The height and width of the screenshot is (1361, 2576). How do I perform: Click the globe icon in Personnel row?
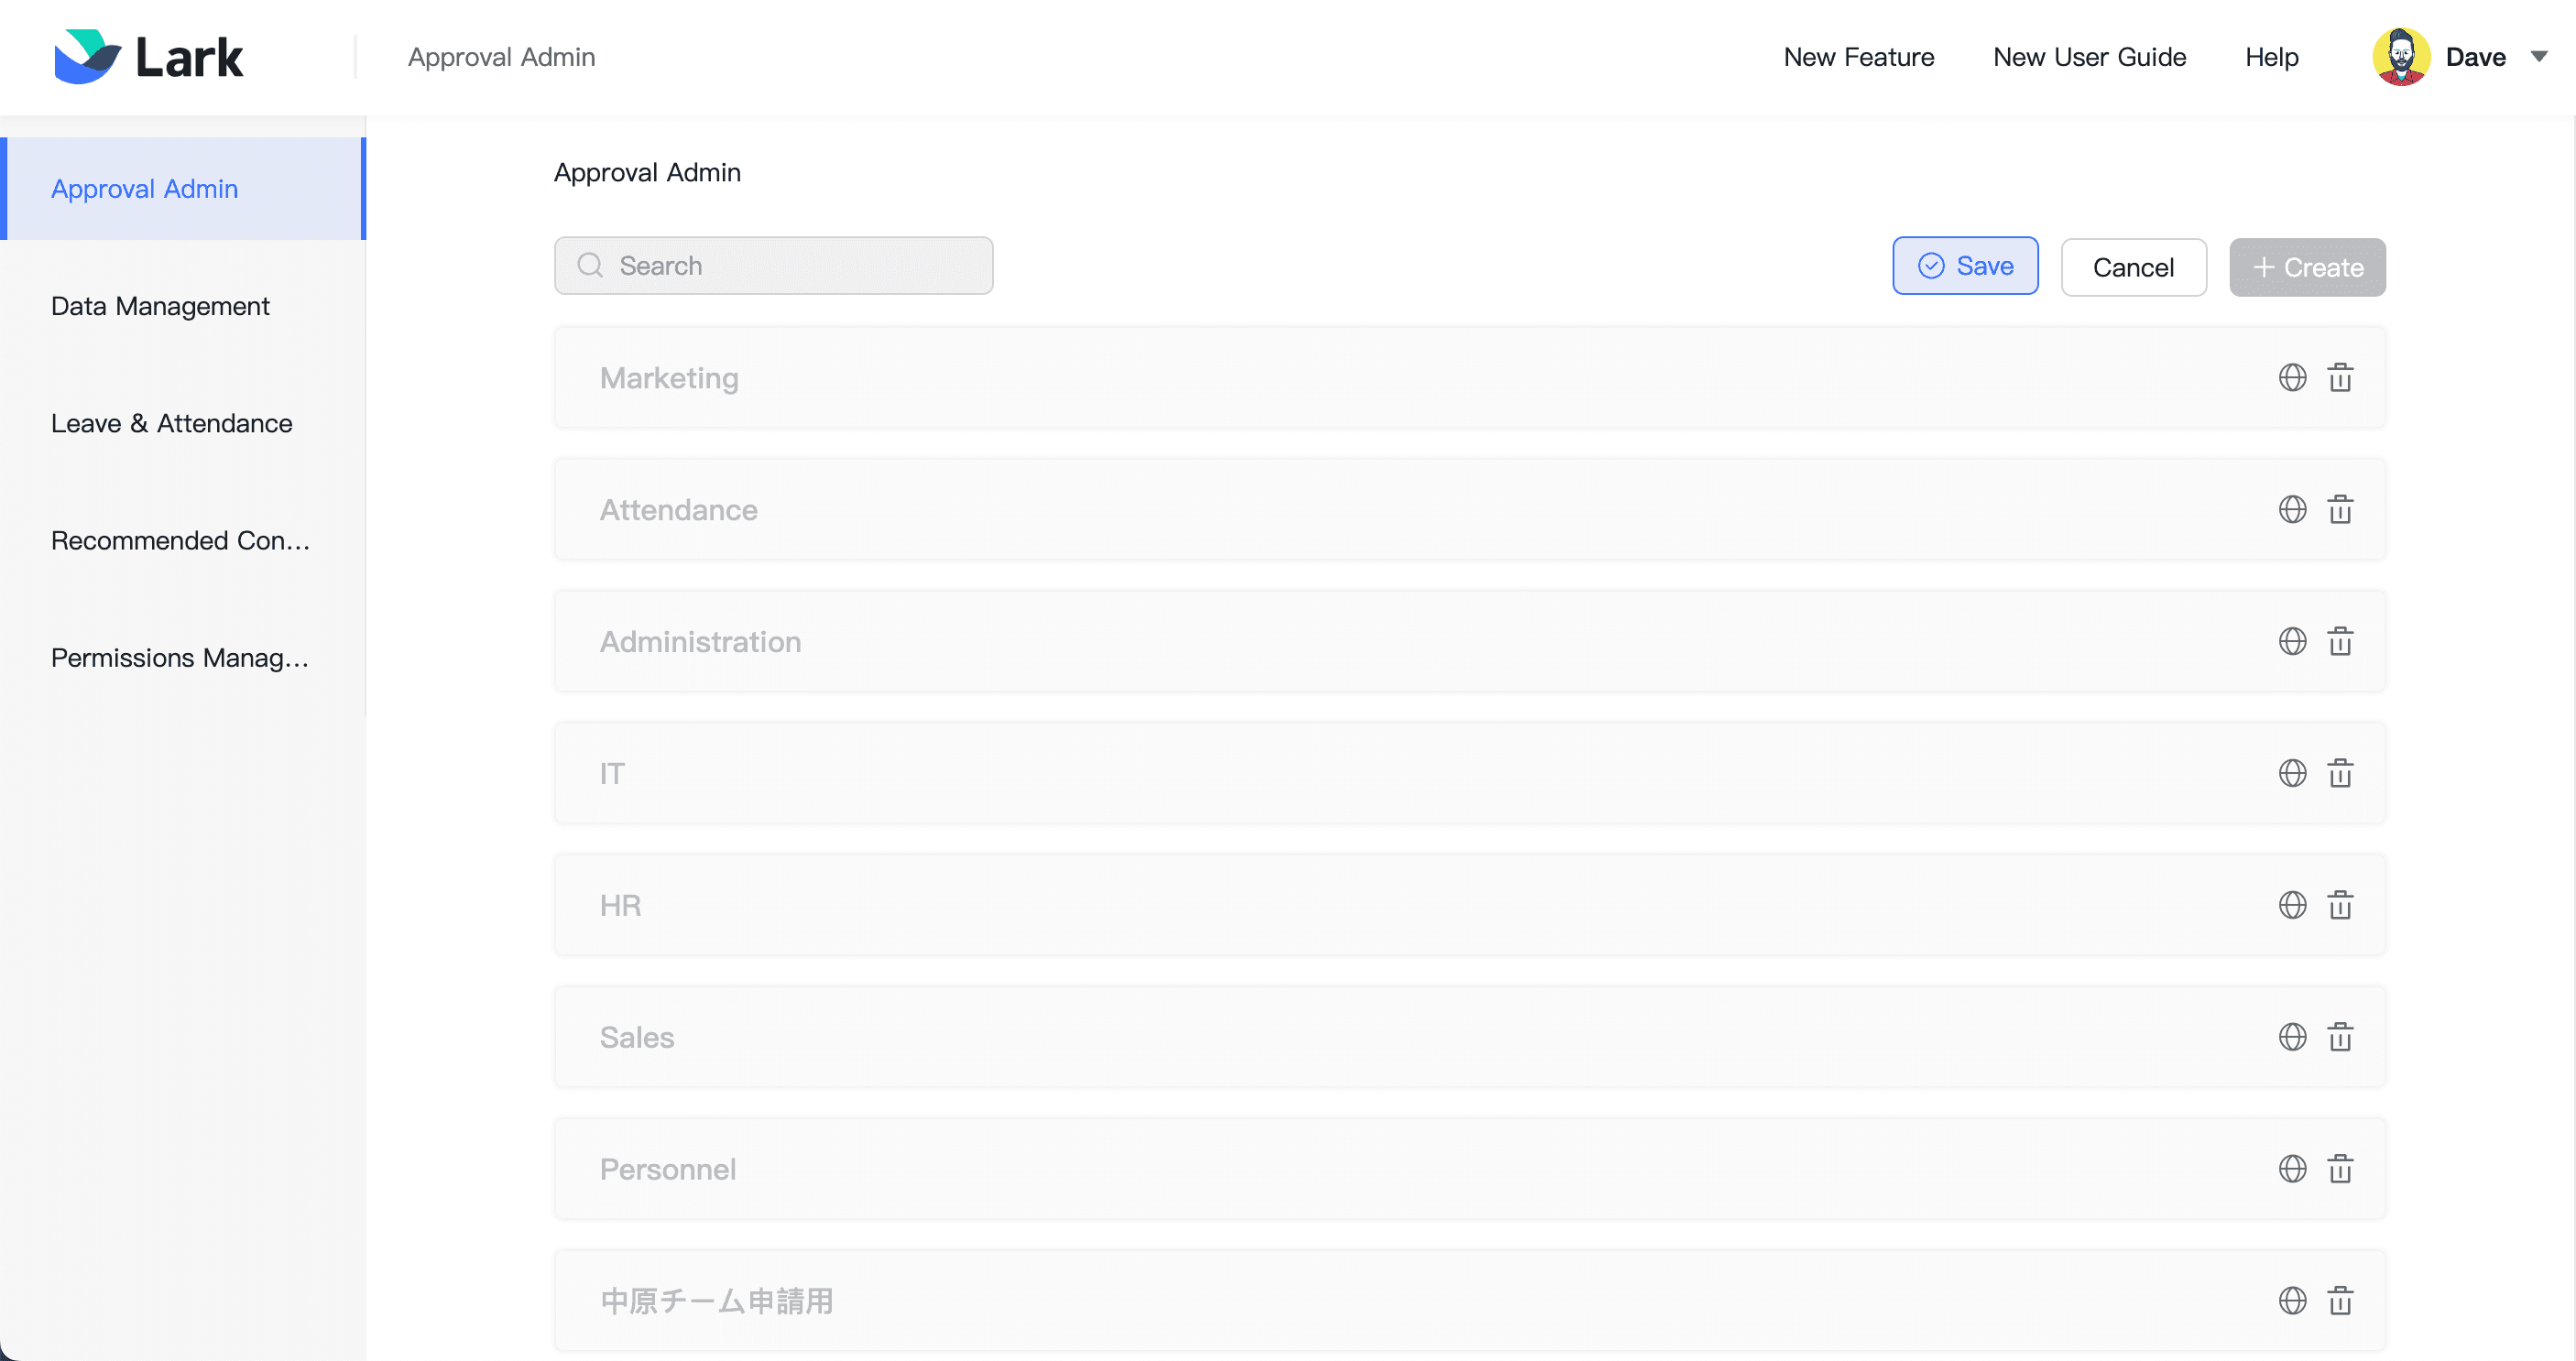pos(2292,1169)
